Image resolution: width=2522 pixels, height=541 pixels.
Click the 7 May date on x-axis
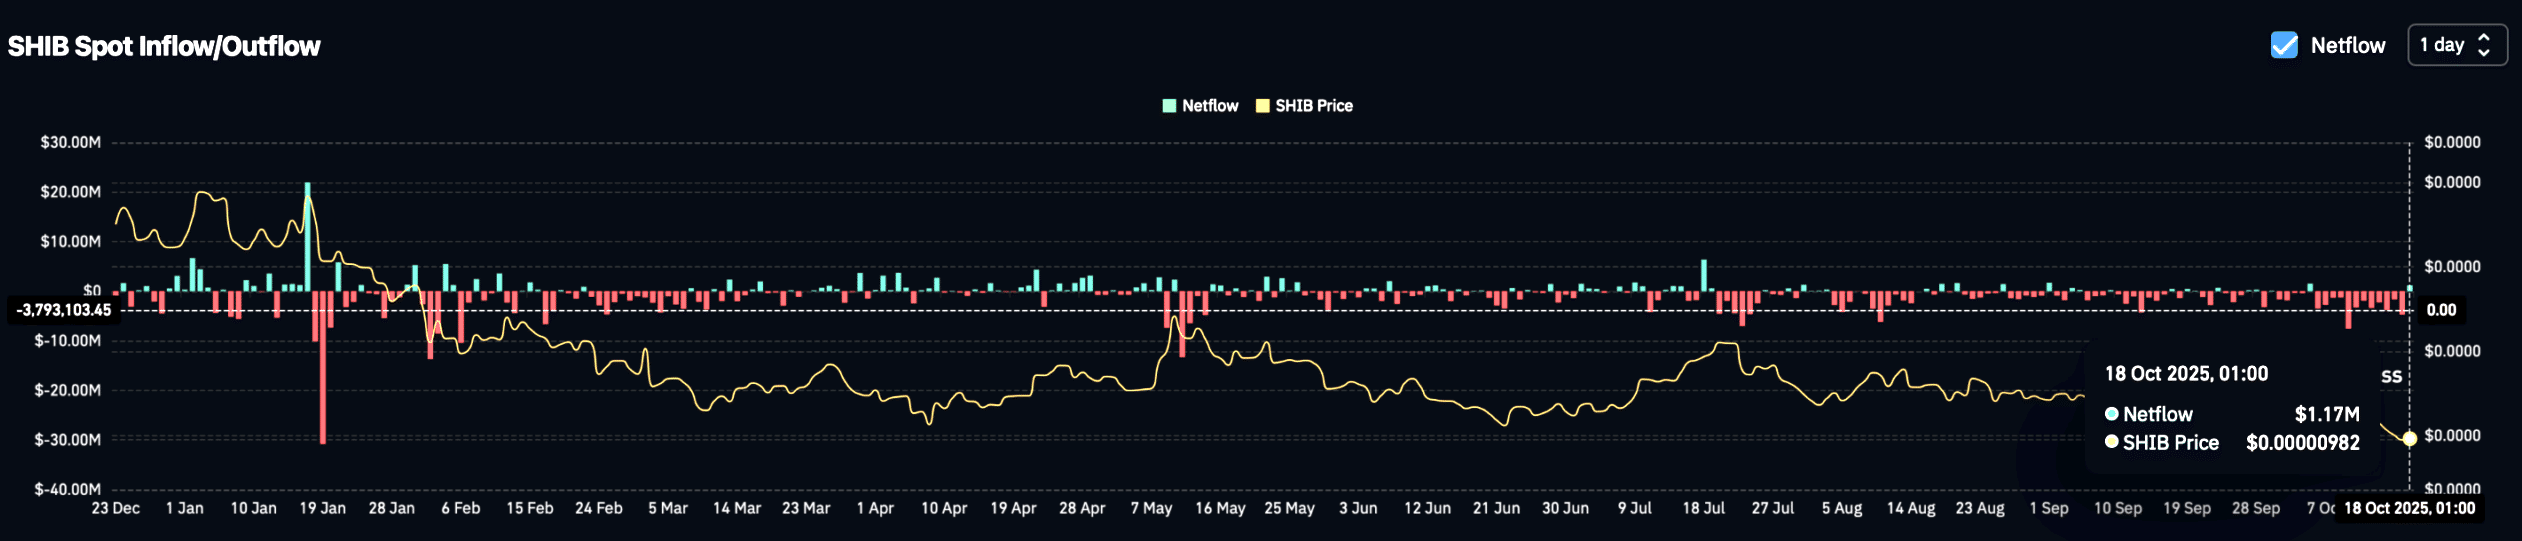click(1151, 508)
